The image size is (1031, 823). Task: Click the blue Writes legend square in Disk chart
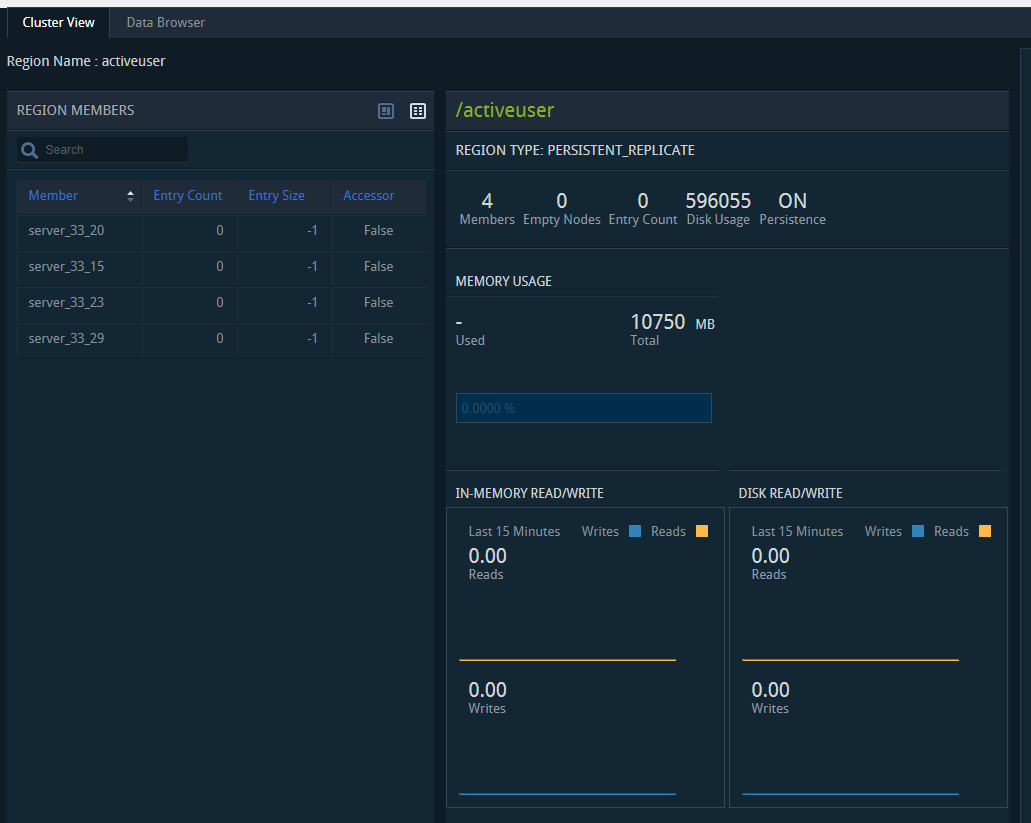tap(918, 531)
